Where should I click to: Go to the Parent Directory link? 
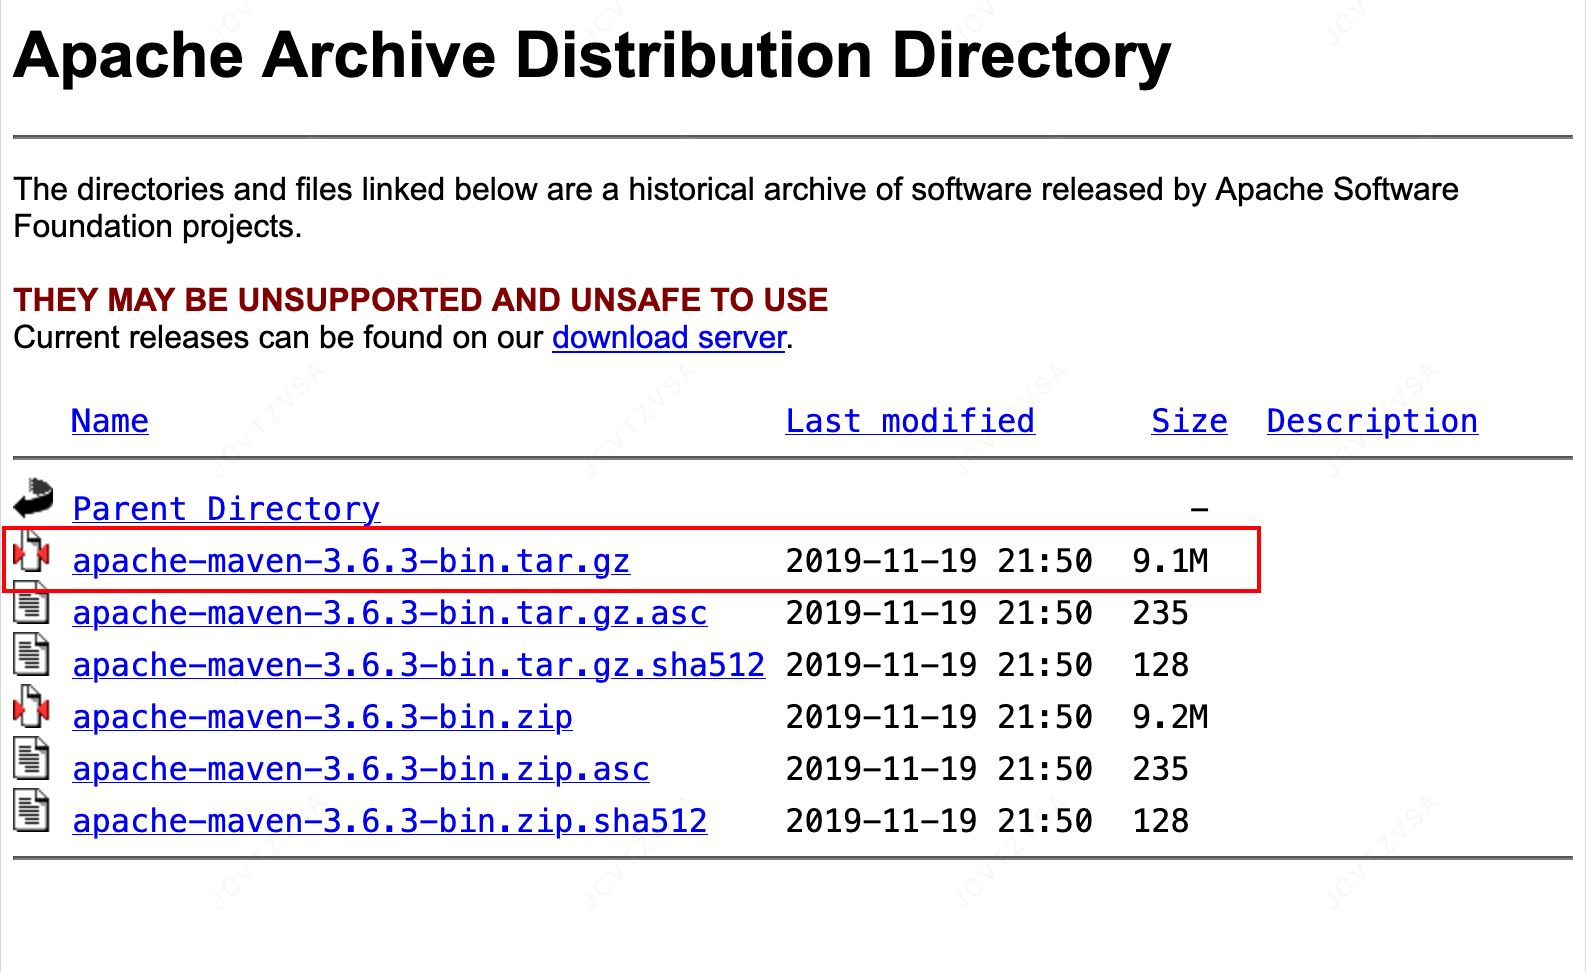pyautogui.click(x=226, y=509)
